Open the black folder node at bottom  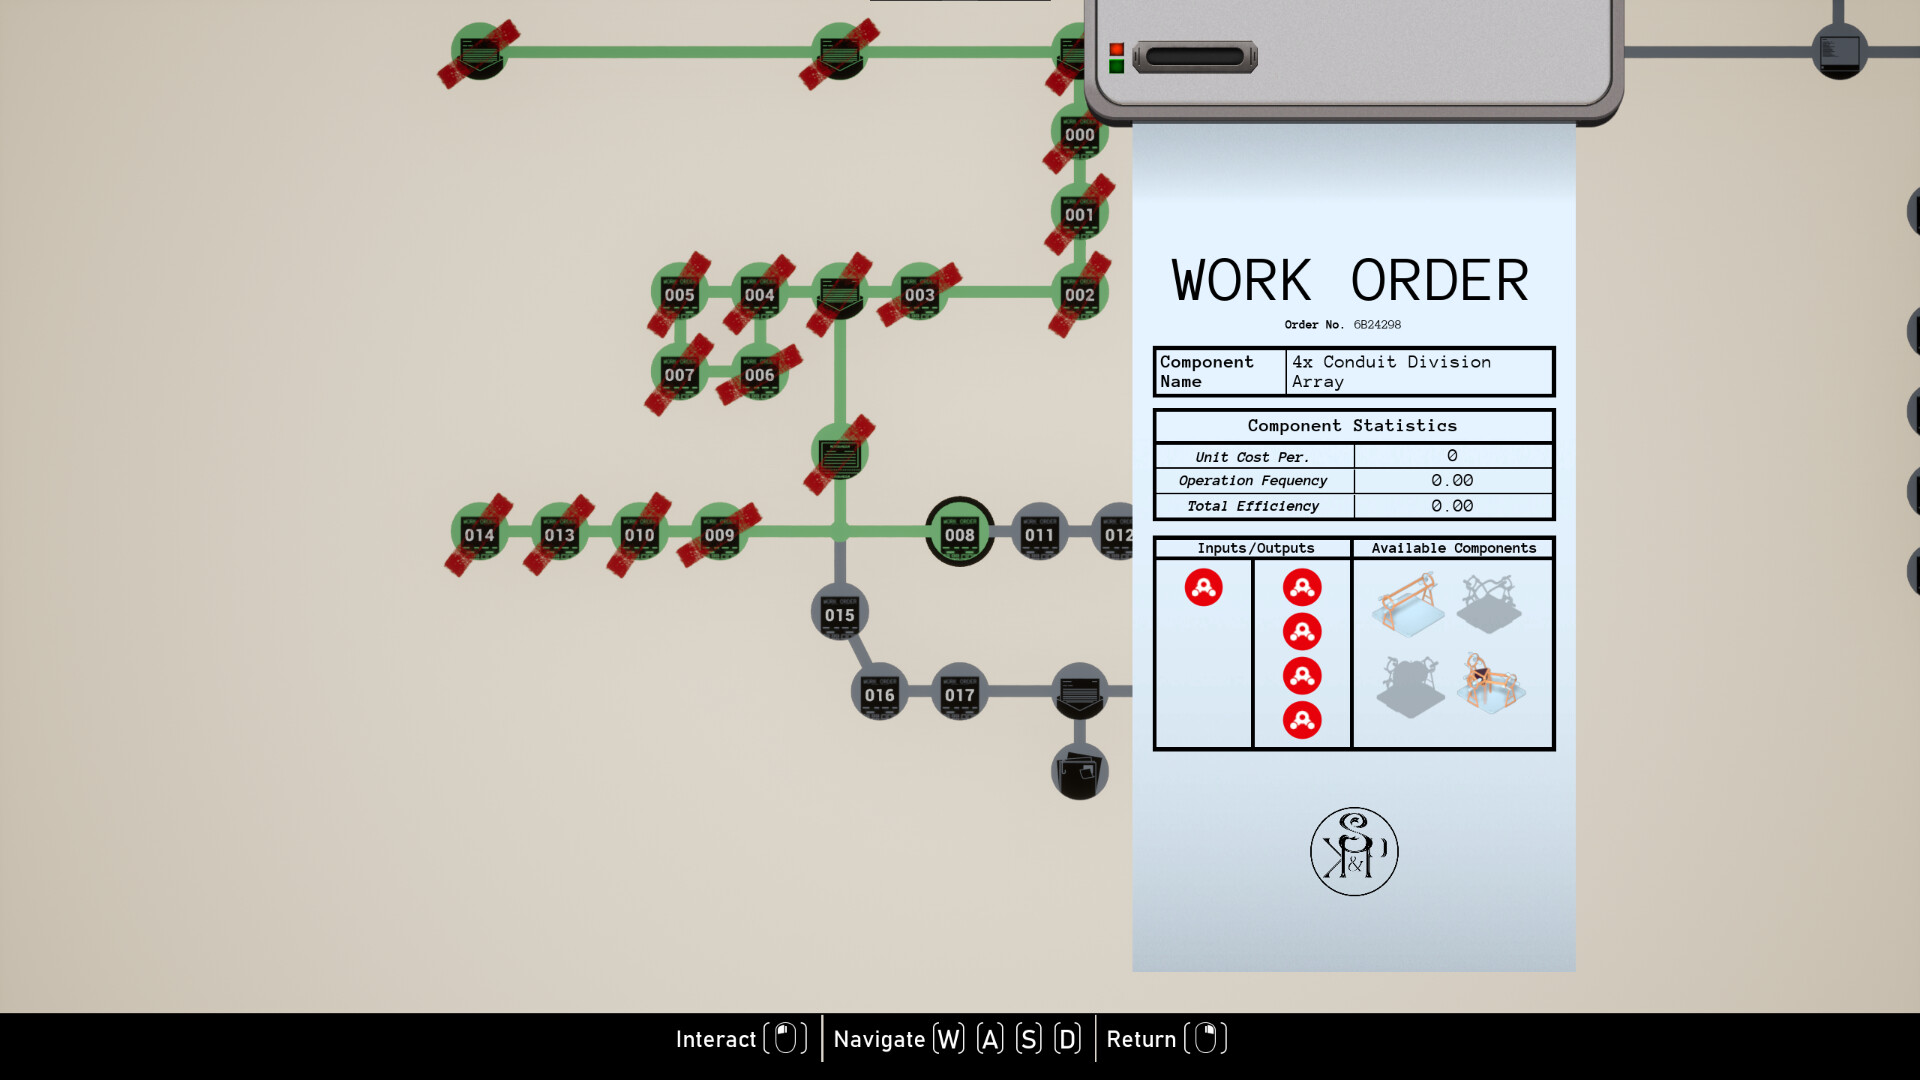(1079, 772)
